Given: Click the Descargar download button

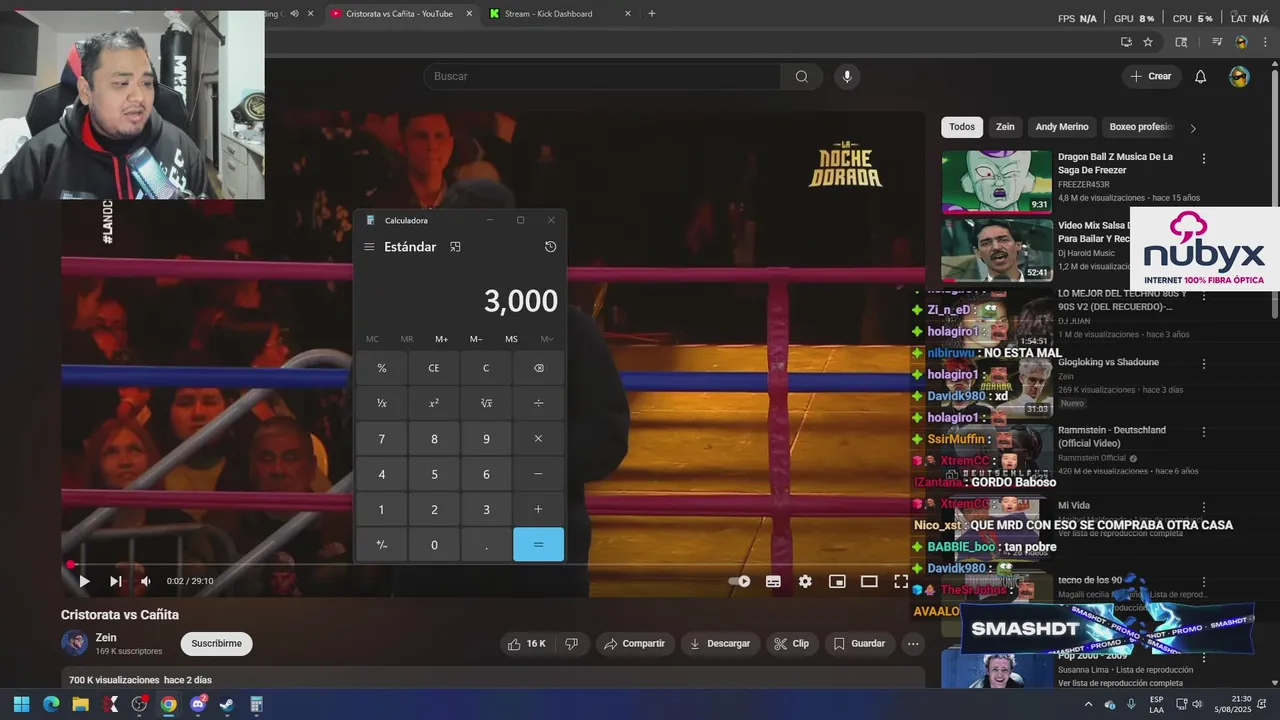Looking at the screenshot, I should point(720,643).
